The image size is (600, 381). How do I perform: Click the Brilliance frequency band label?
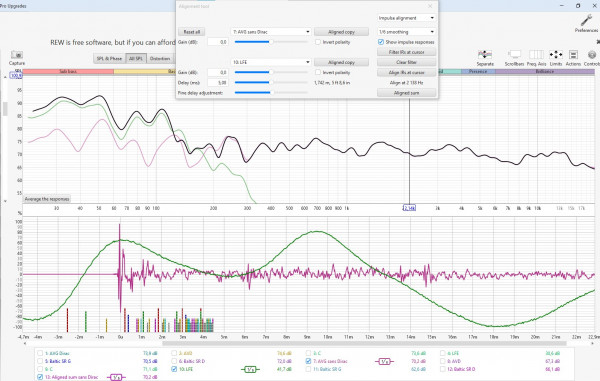click(545, 72)
